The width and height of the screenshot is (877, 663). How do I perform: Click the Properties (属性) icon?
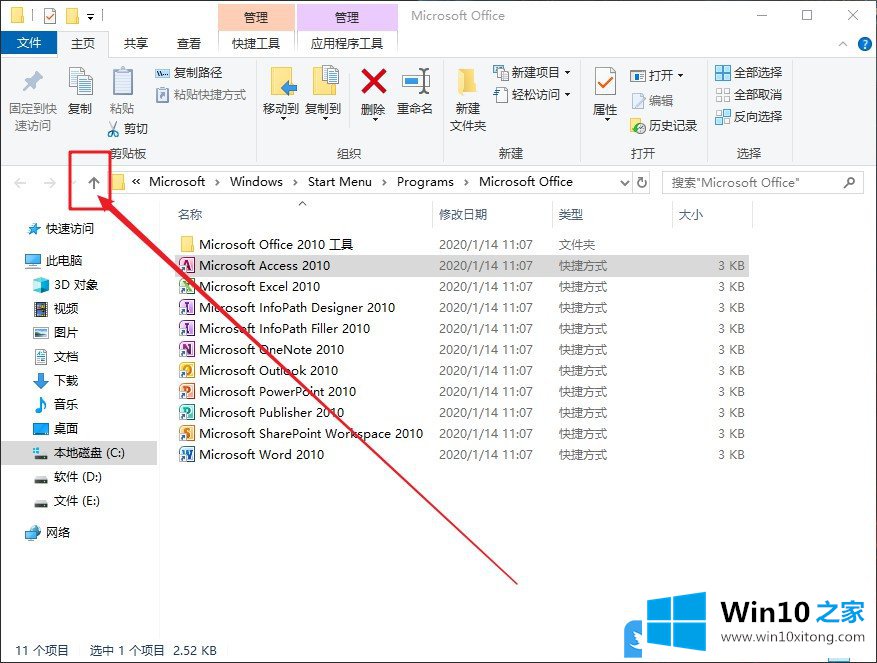[605, 82]
